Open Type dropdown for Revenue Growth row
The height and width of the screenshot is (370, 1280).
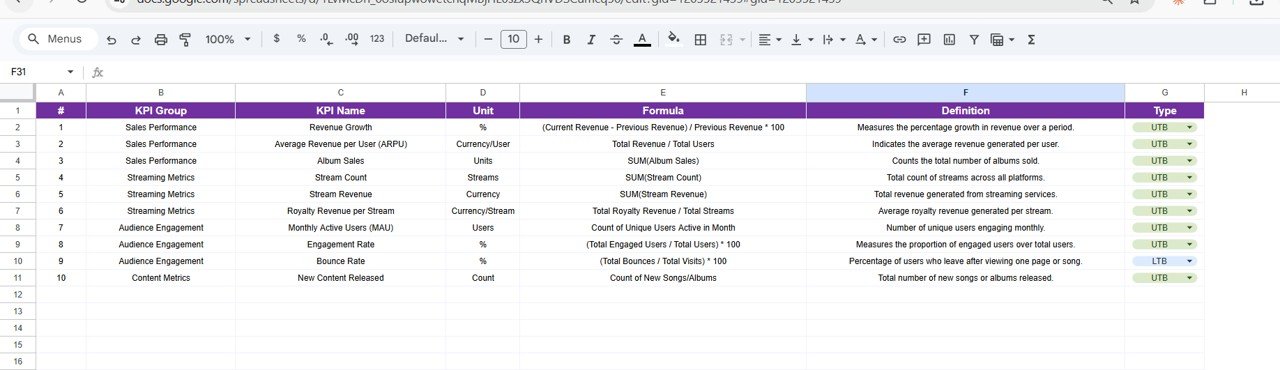[1164, 128]
